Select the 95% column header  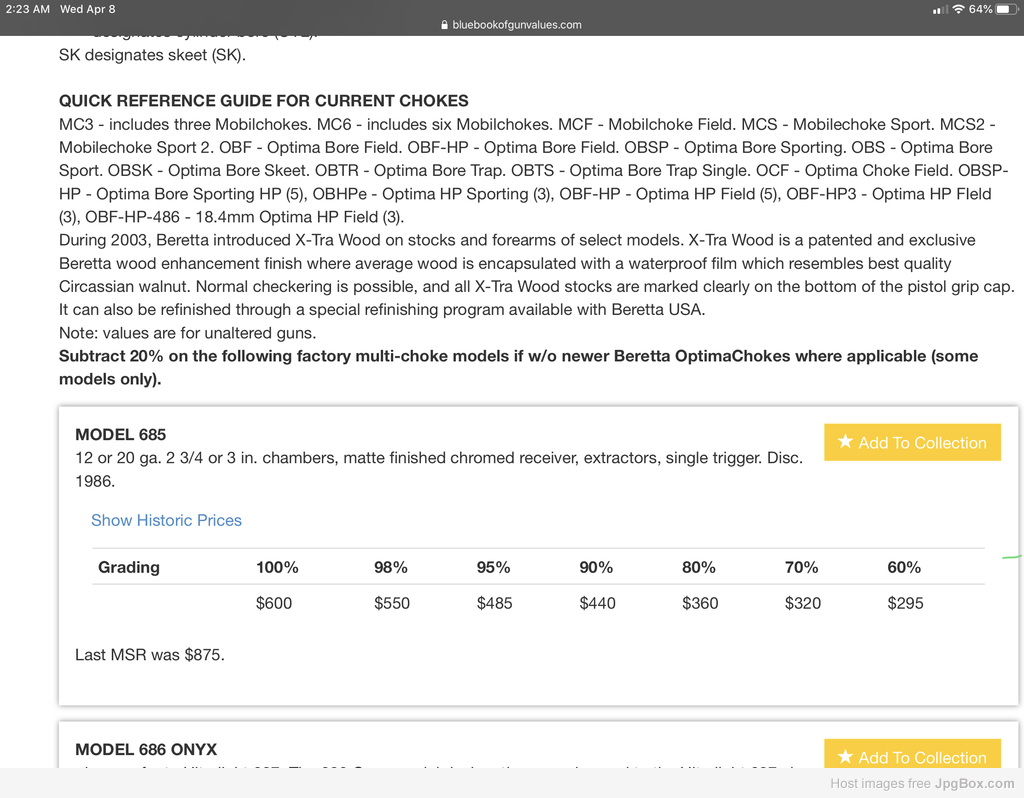pyautogui.click(x=493, y=567)
